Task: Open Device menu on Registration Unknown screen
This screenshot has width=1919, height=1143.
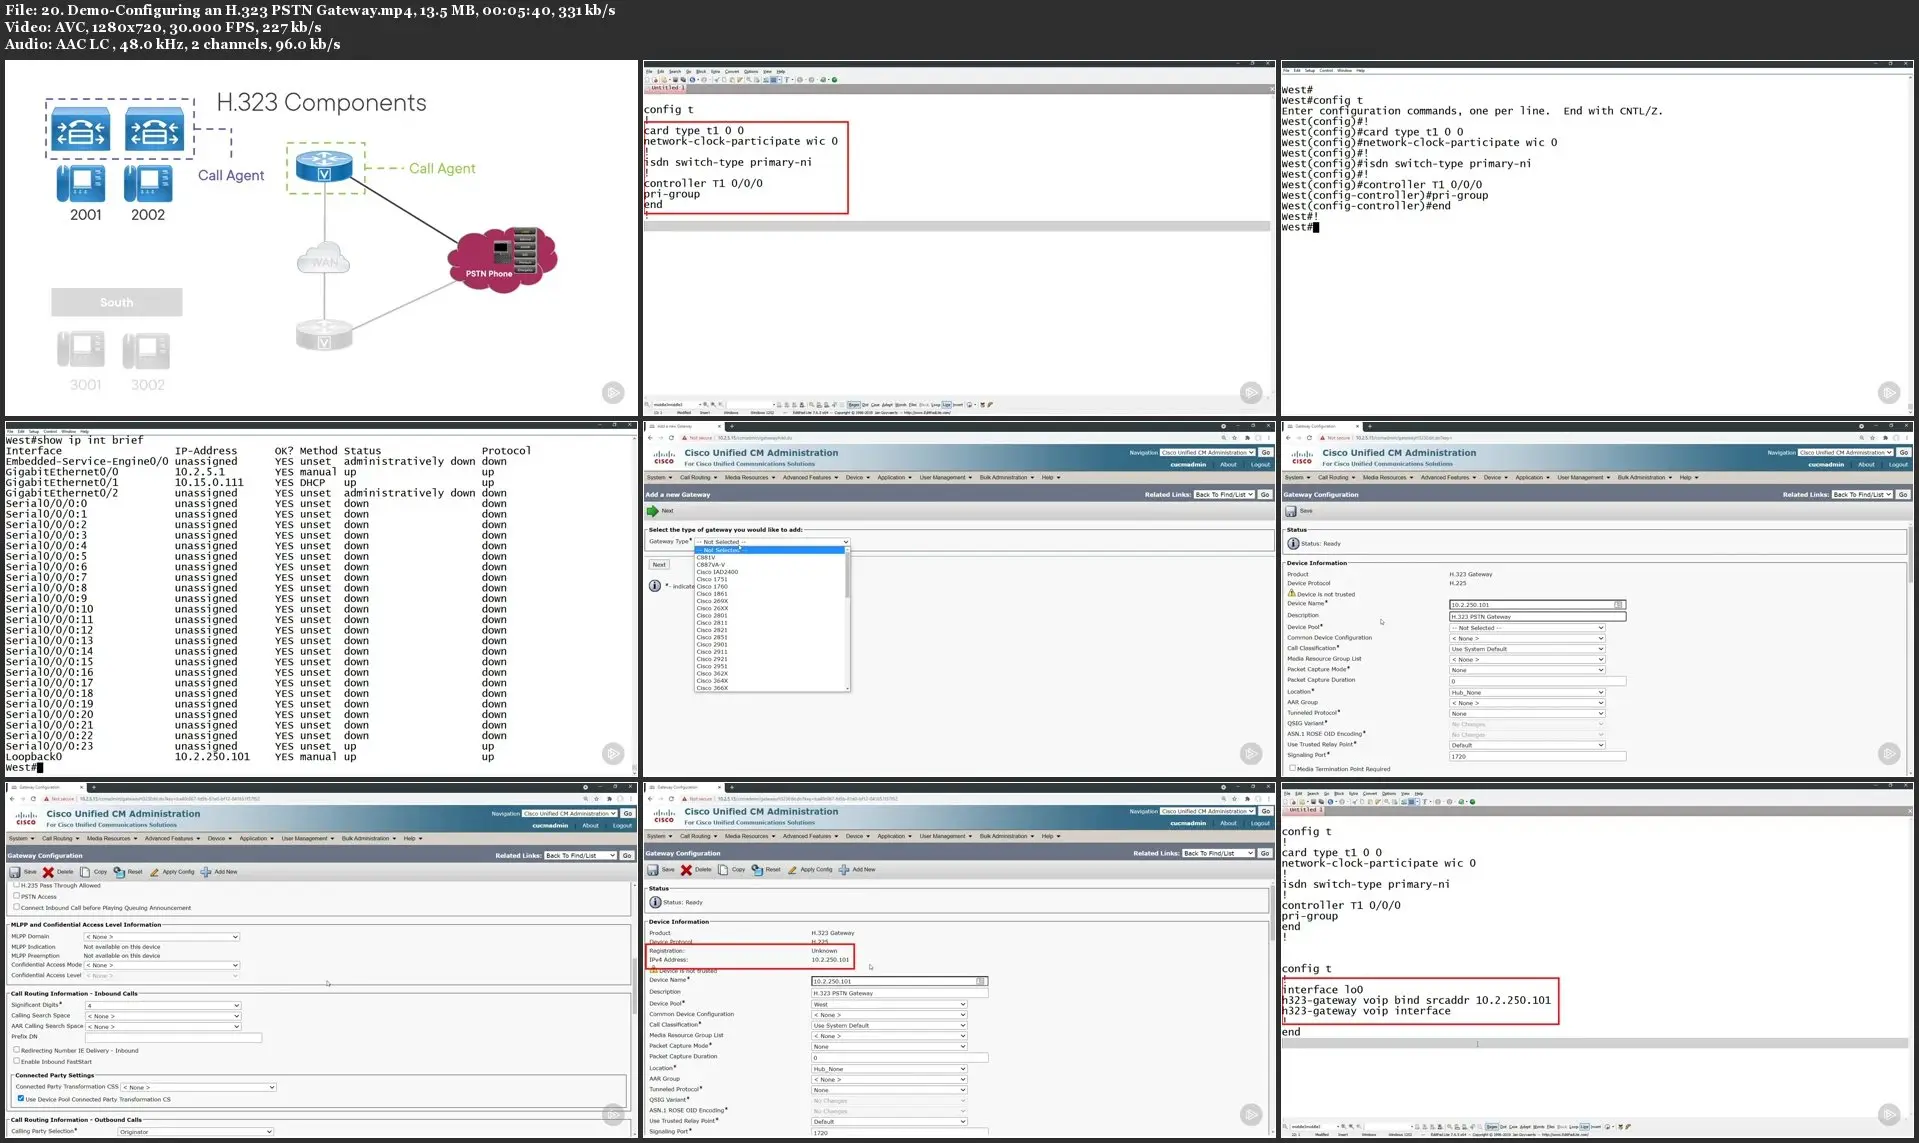Action: click(x=856, y=836)
